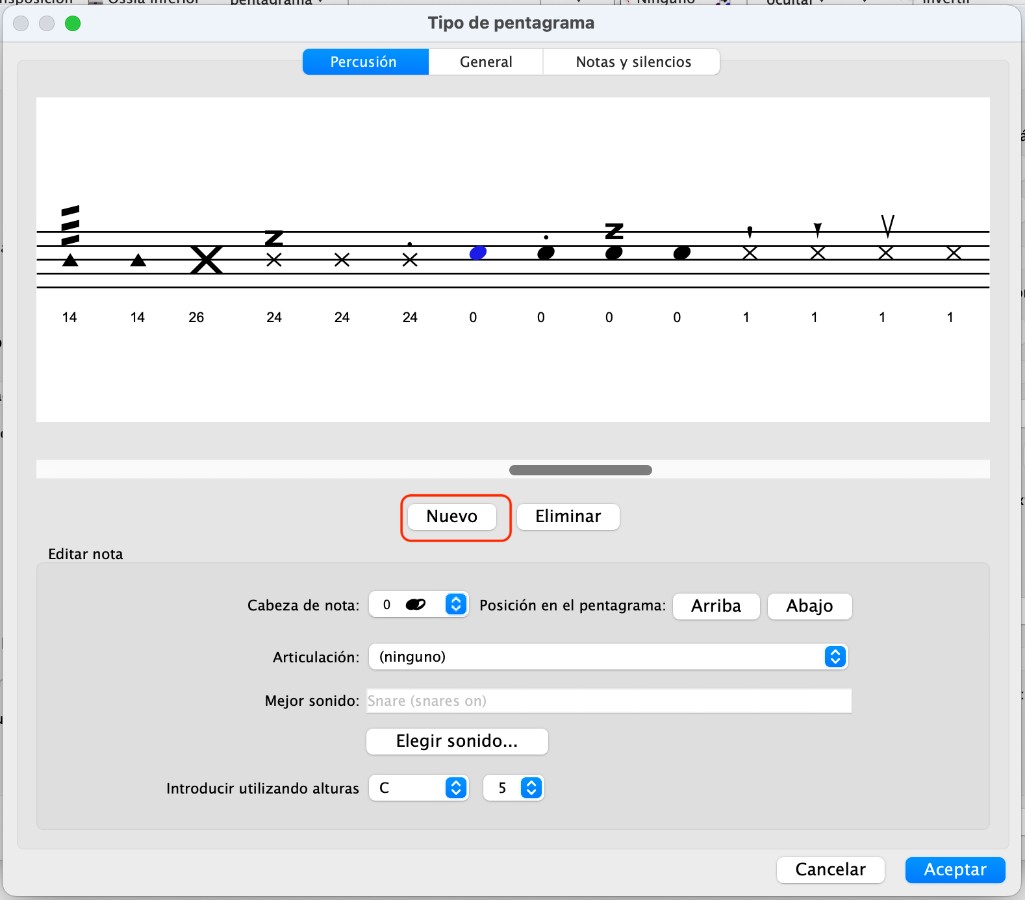This screenshot has height=900, width=1025.
Task: Select the cross notehead with wedge articulation
Action: (818, 253)
